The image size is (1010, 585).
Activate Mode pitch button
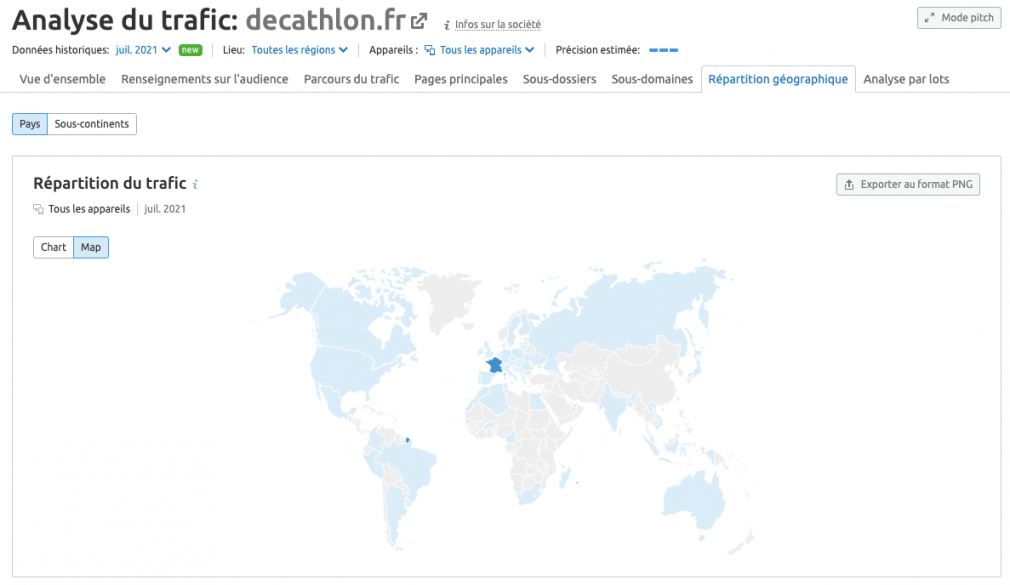click(x=958, y=17)
